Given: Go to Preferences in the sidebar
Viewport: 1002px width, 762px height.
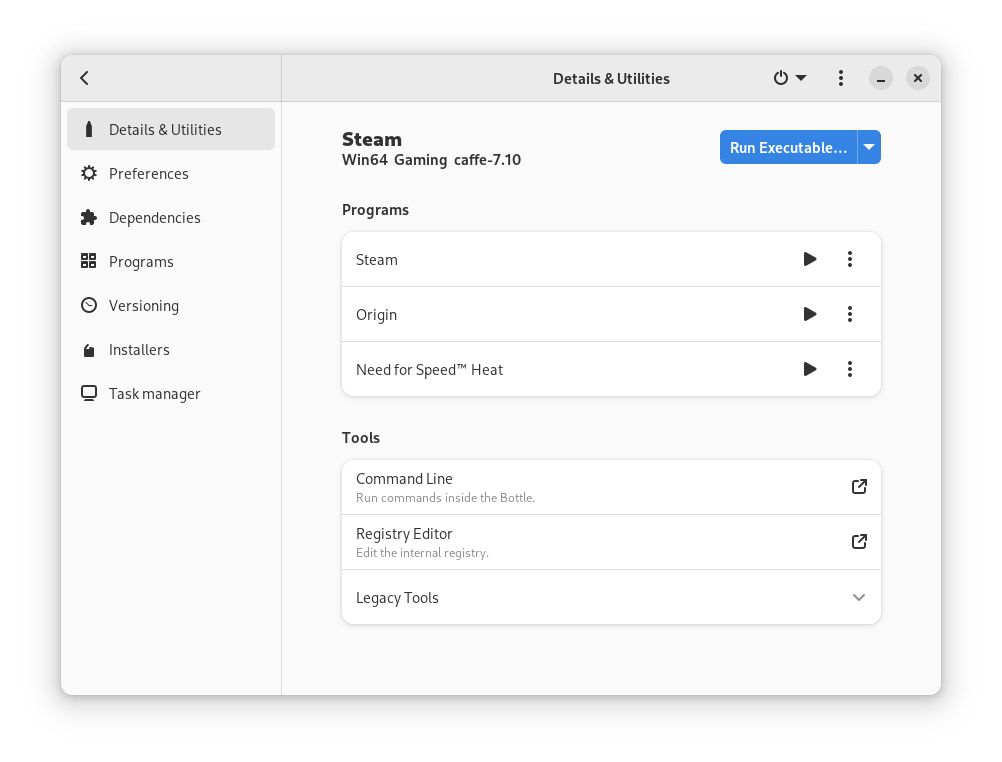Looking at the screenshot, I should [x=148, y=174].
